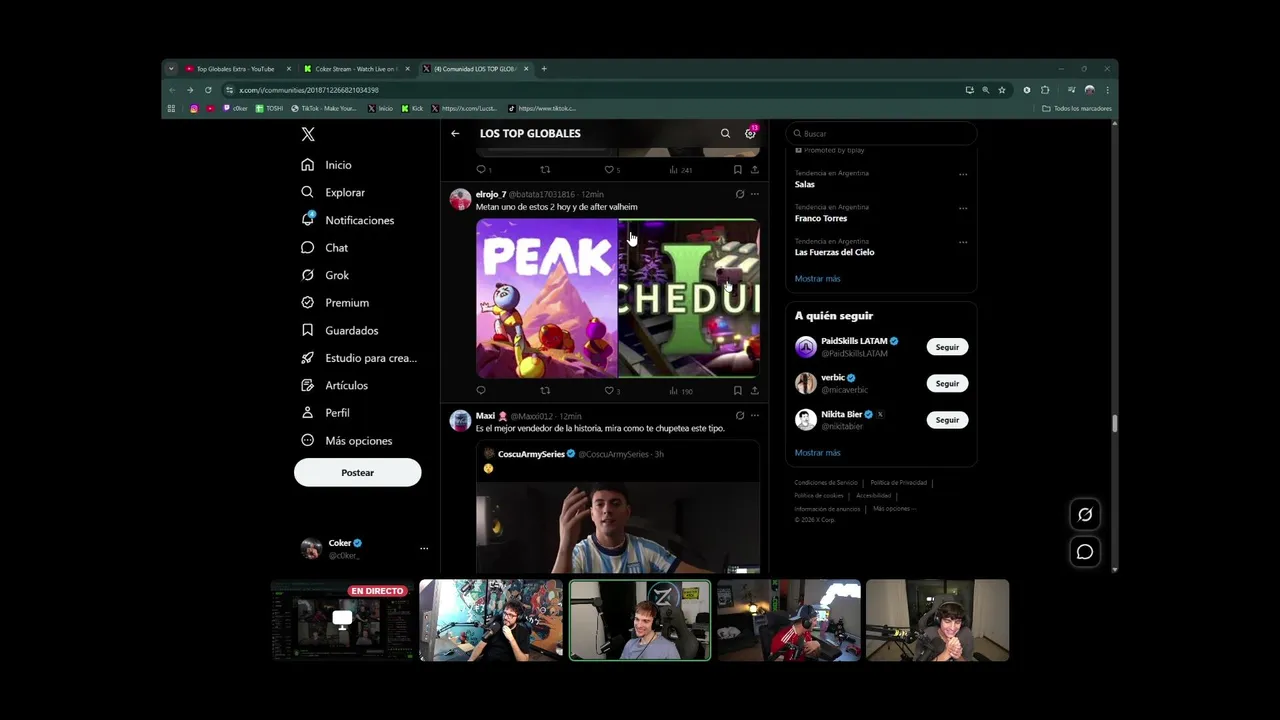1280x720 pixels.
Task: Open Chat from the sidebar
Action: coord(325,248)
